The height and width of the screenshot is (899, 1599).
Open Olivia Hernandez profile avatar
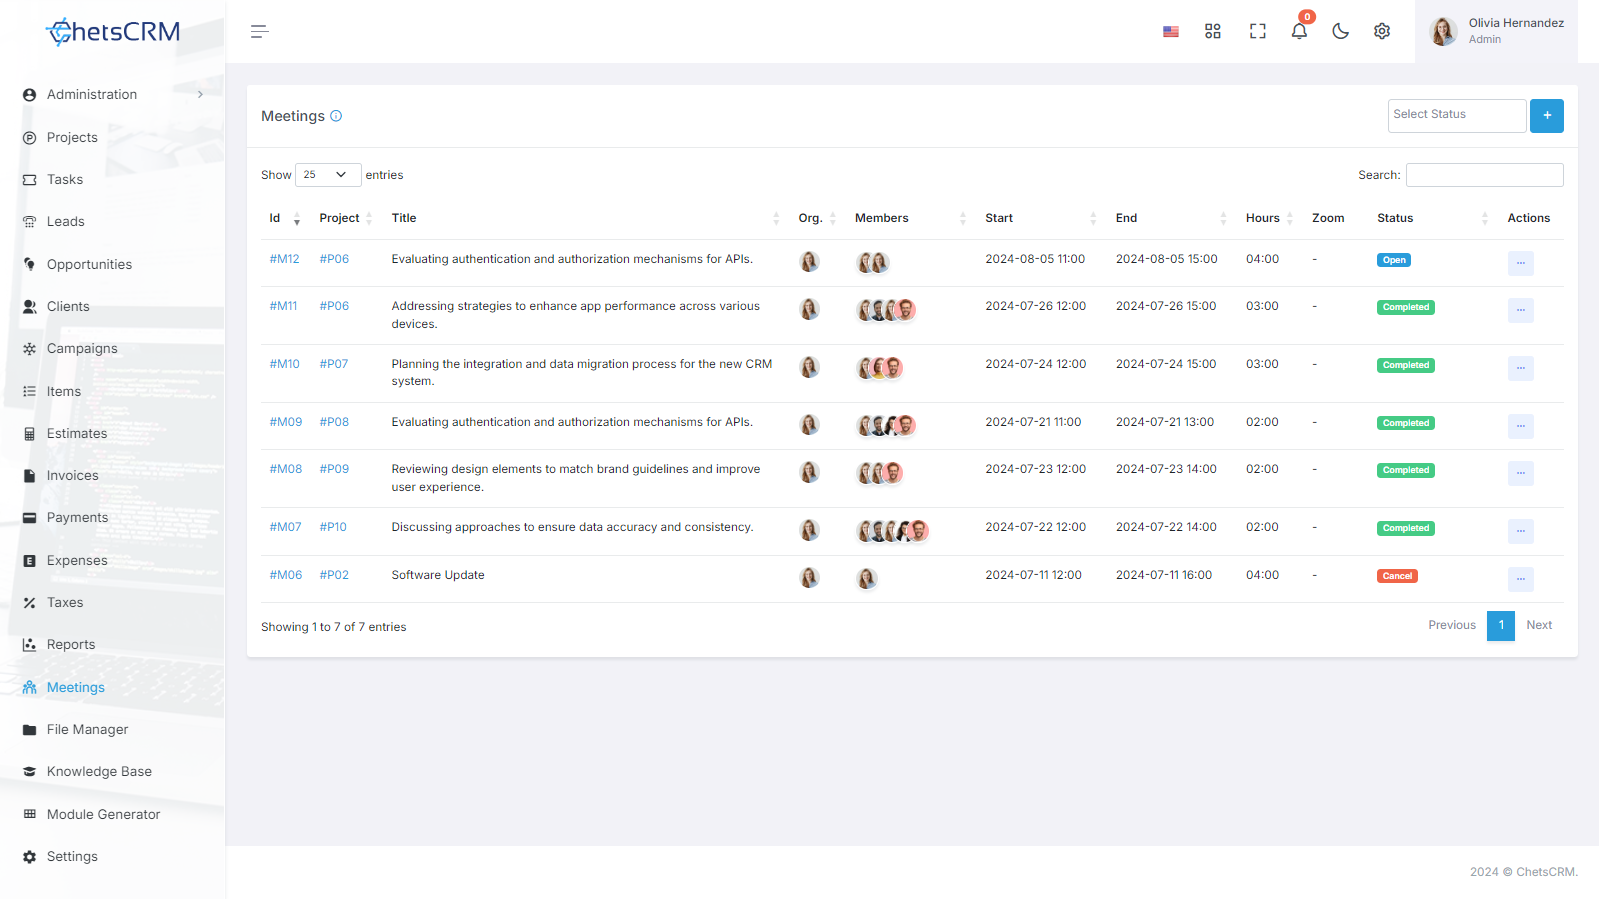click(x=1443, y=32)
